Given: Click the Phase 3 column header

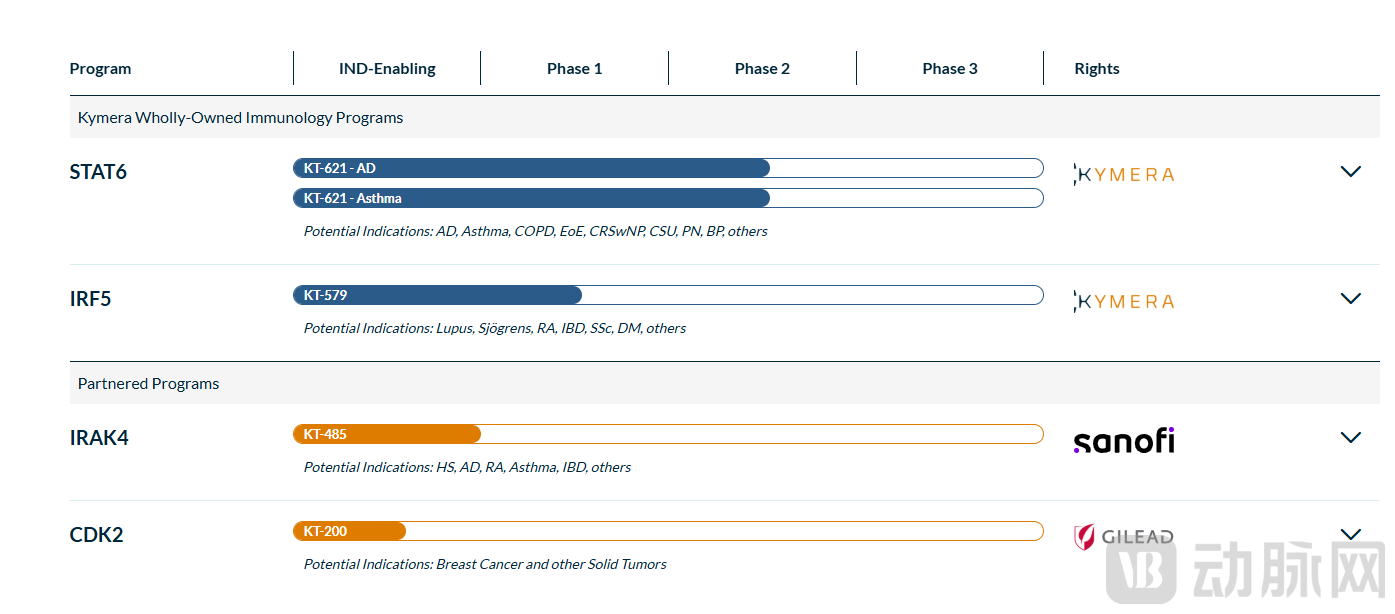Looking at the screenshot, I should (950, 69).
